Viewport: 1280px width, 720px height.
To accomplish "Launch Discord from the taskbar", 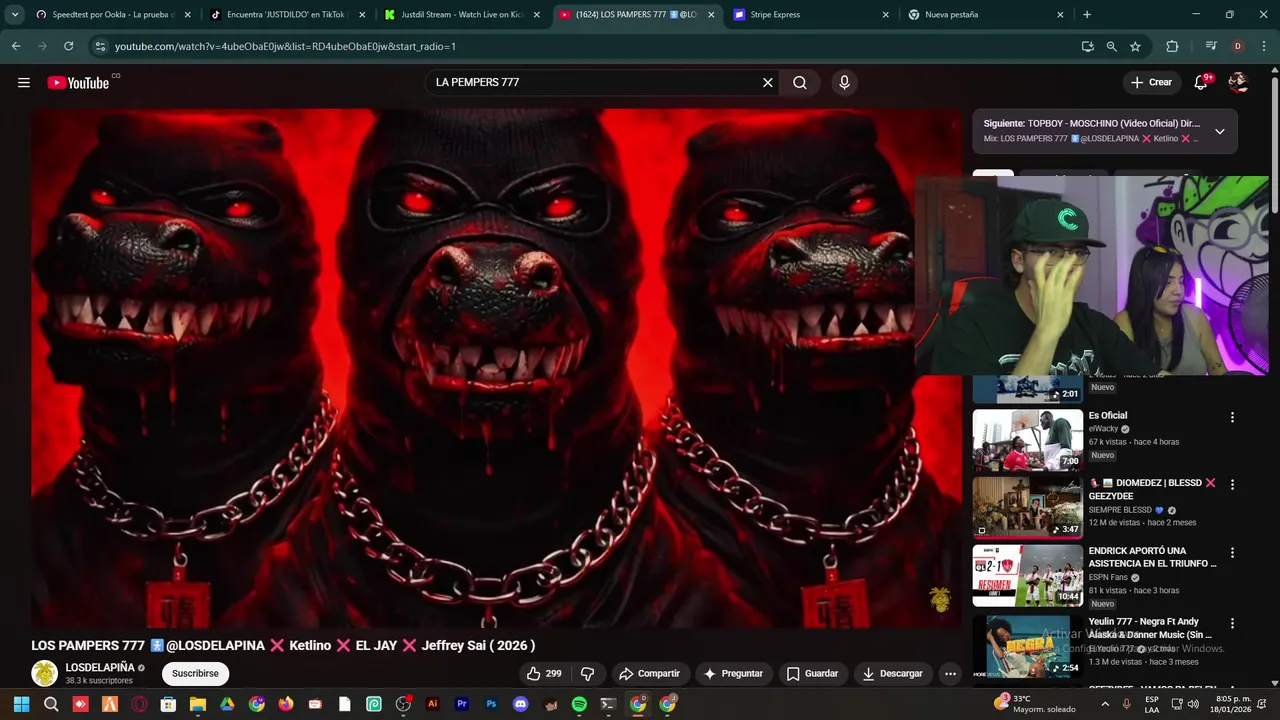I will [520, 704].
